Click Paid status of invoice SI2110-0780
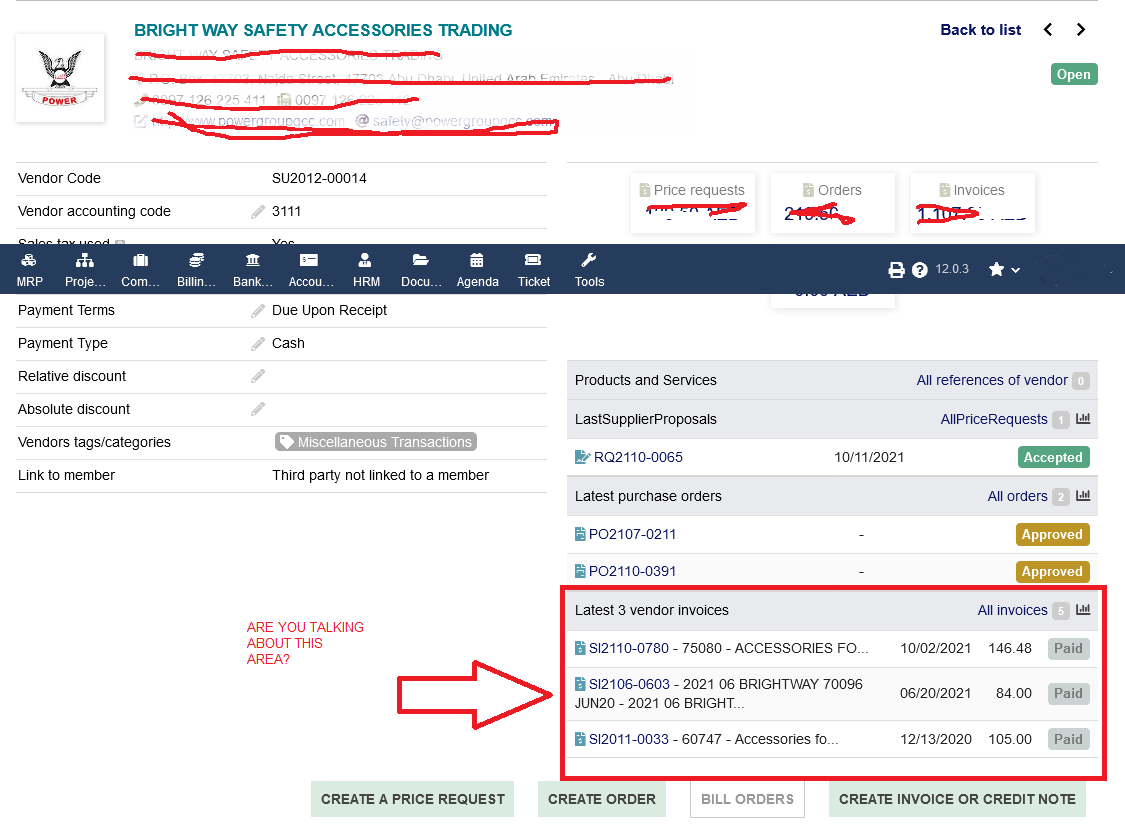Image resolution: width=1125 pixels, height=832 pixels. [x=1068, y=648]
